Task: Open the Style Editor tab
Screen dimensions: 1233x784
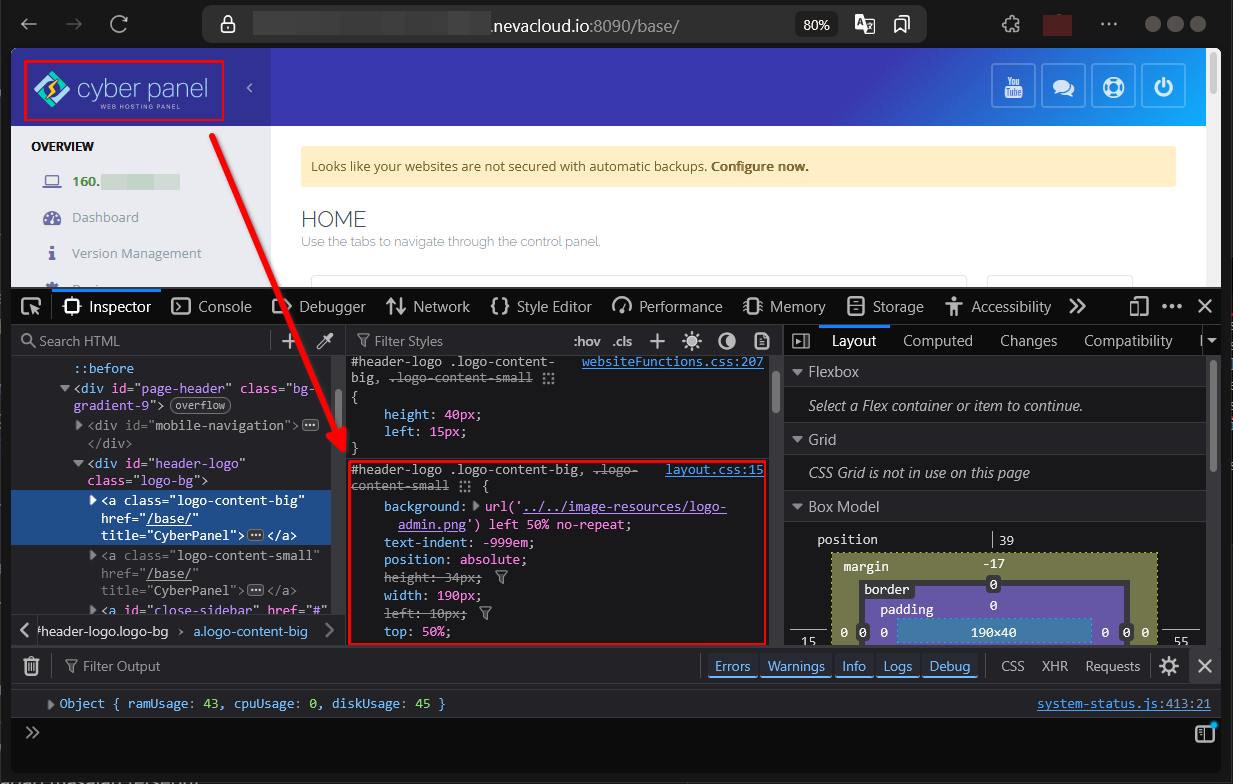Action: 541,306
